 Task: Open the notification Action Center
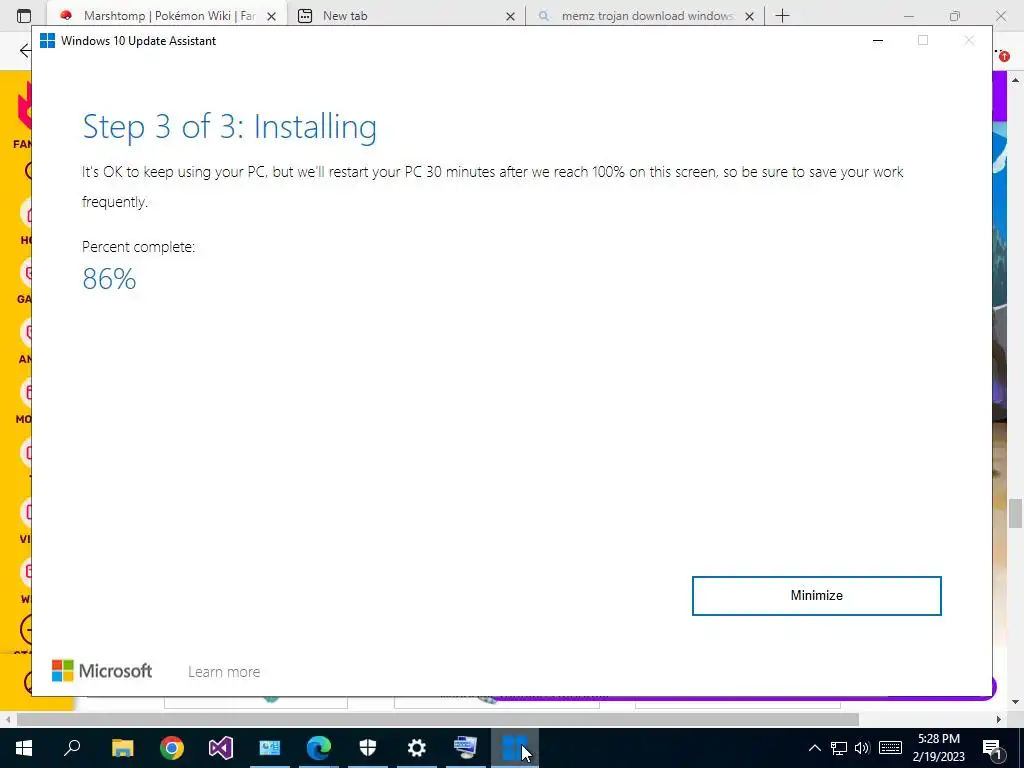[992, 748]
